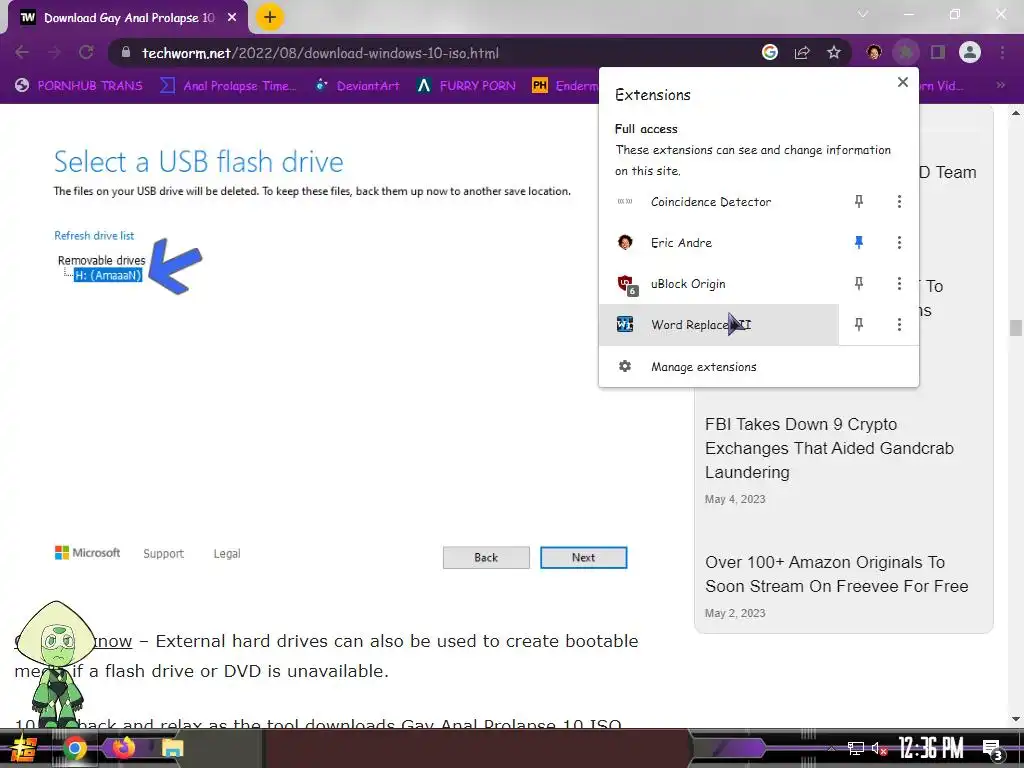Open more options for Eric Andre

(x=899, y=243)
